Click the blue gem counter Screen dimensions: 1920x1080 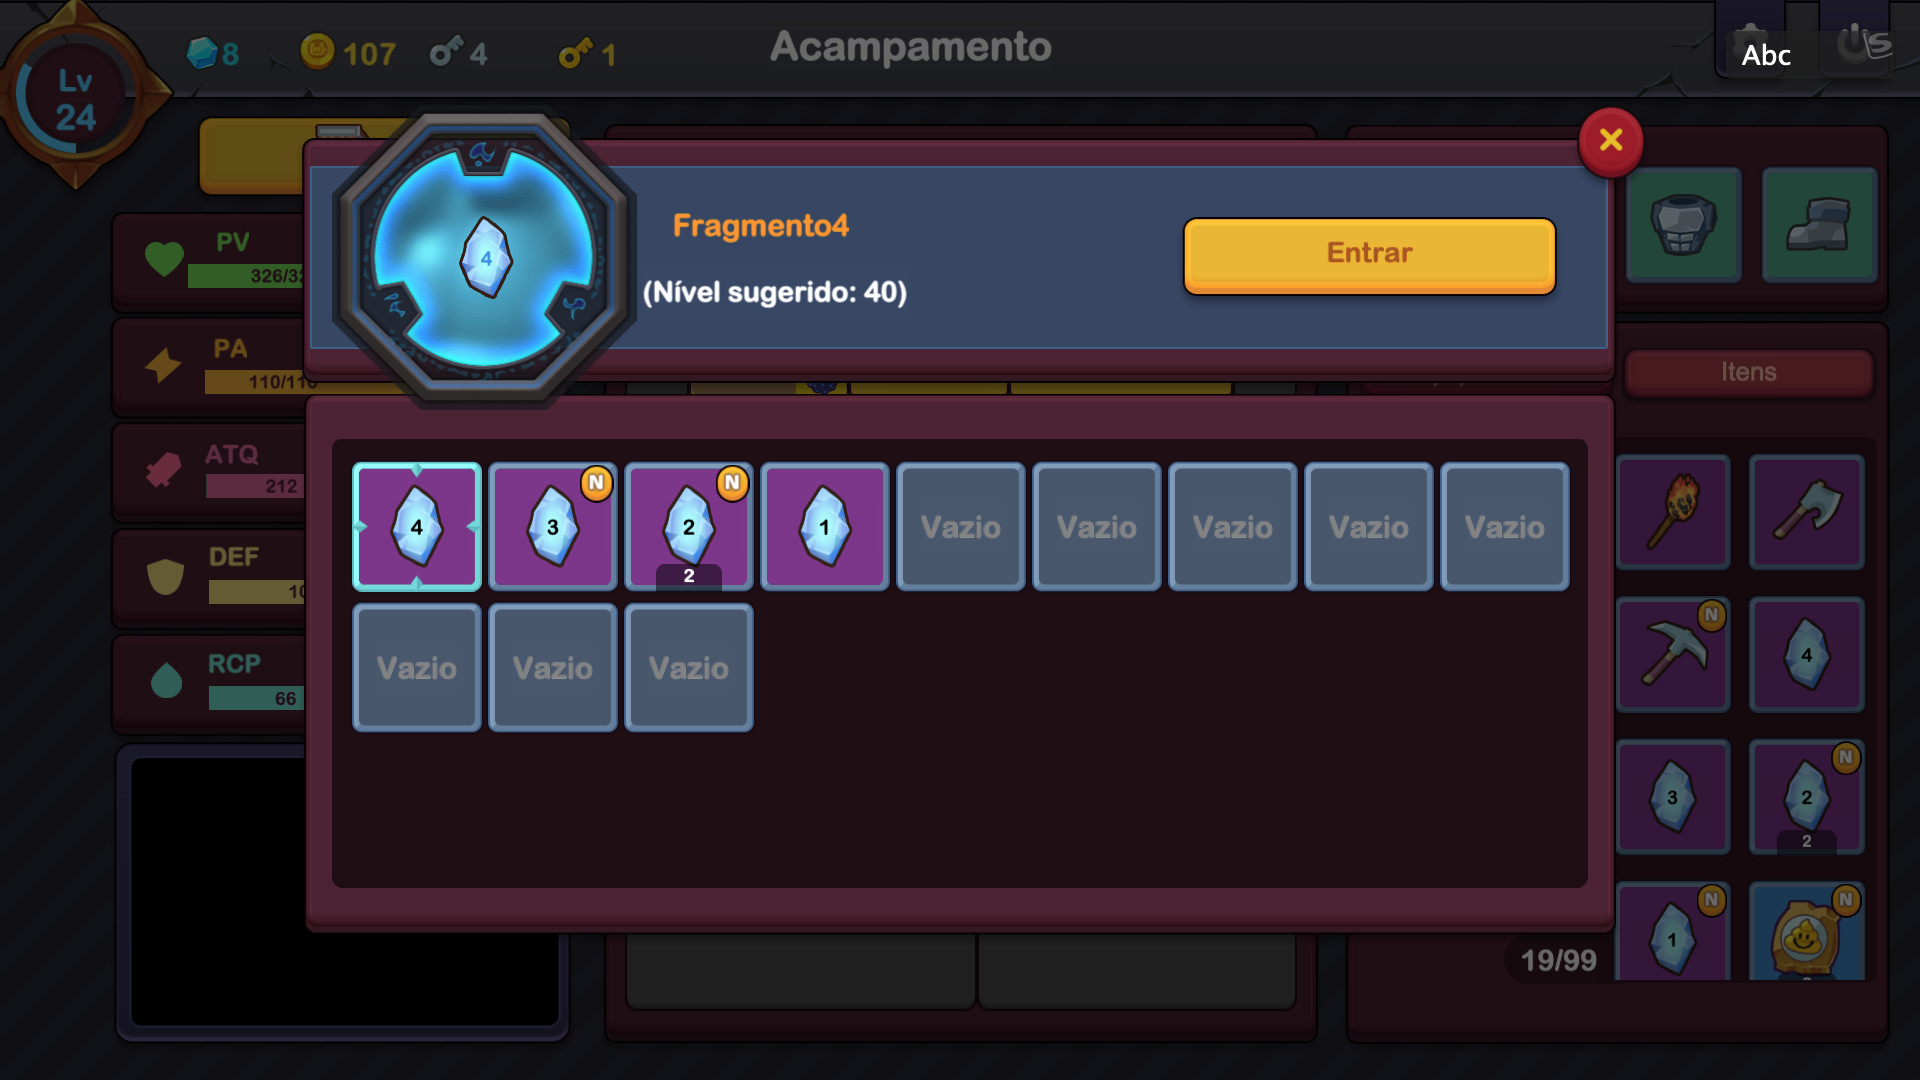point(213,53)
